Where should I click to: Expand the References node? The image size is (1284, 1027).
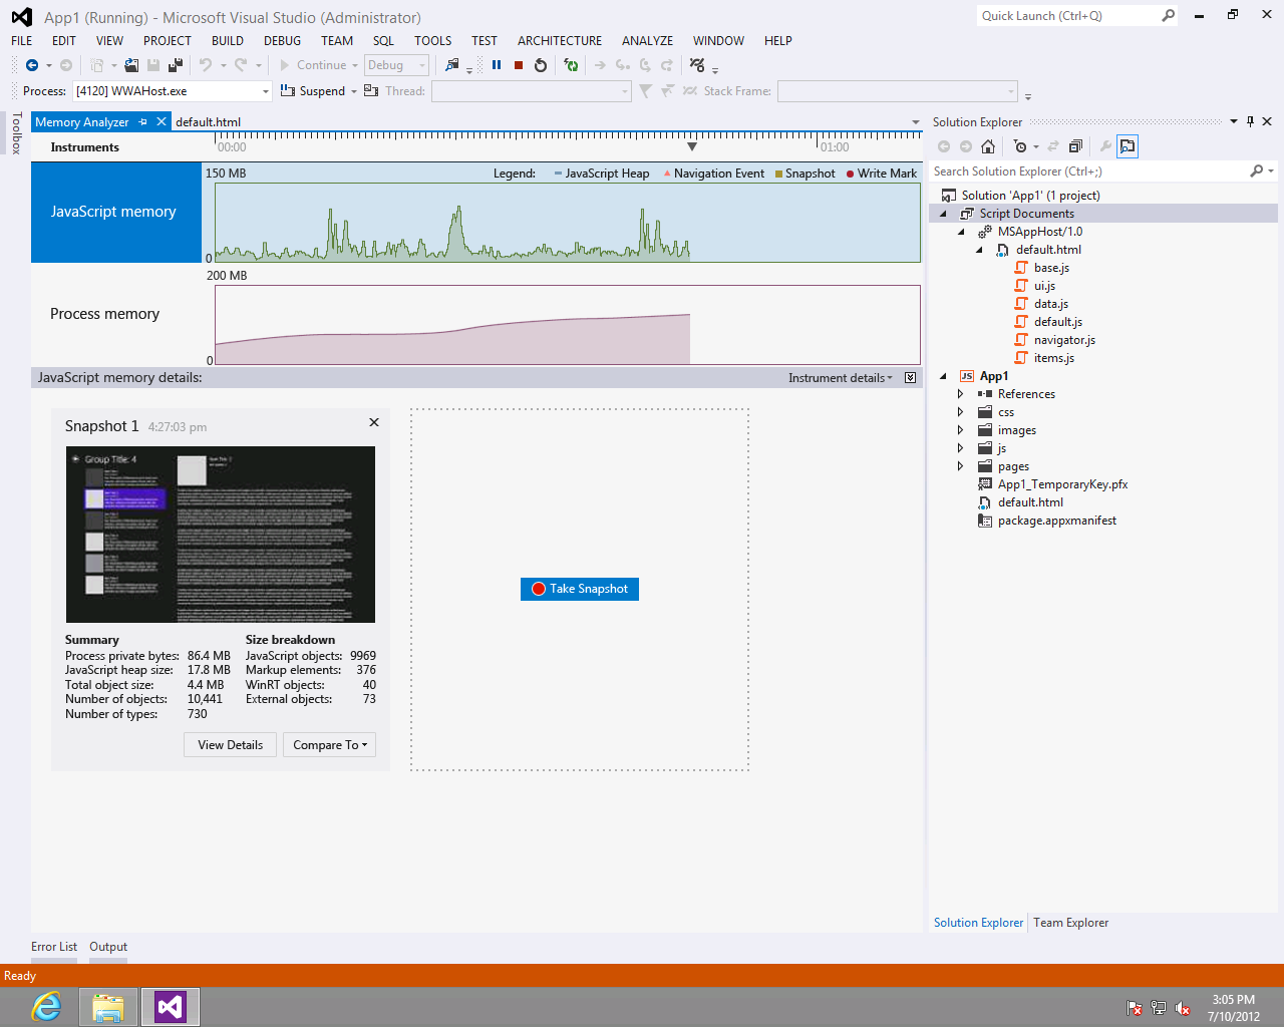click(x=961, y=395)
